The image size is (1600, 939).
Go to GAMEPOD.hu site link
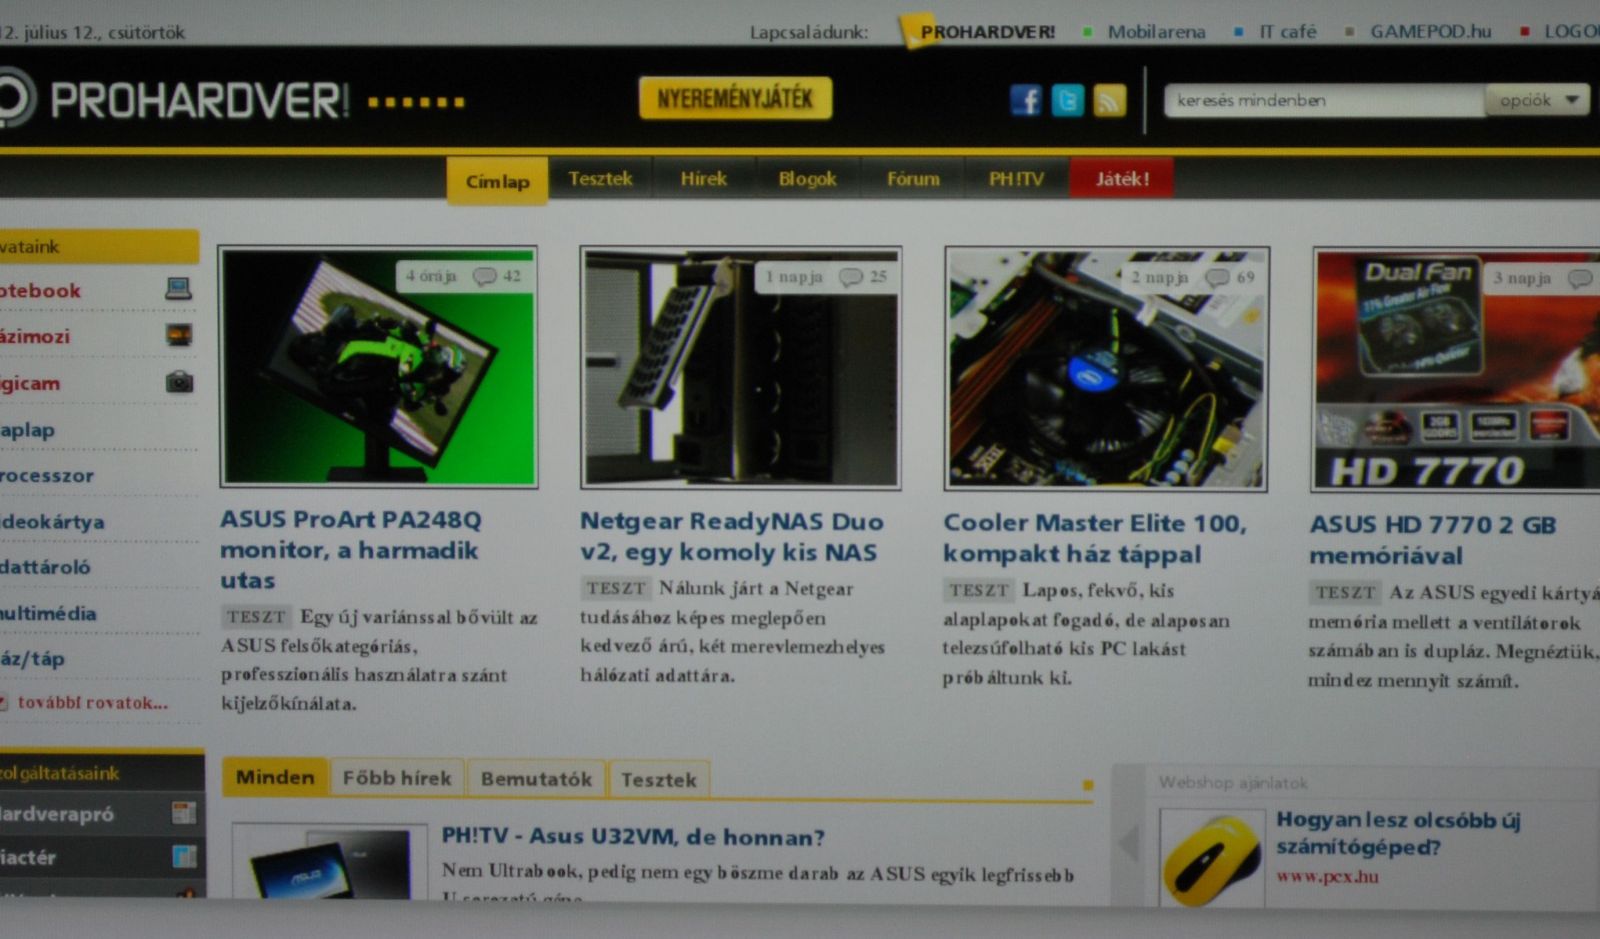pyautogui.click(x=1430, y=32)
